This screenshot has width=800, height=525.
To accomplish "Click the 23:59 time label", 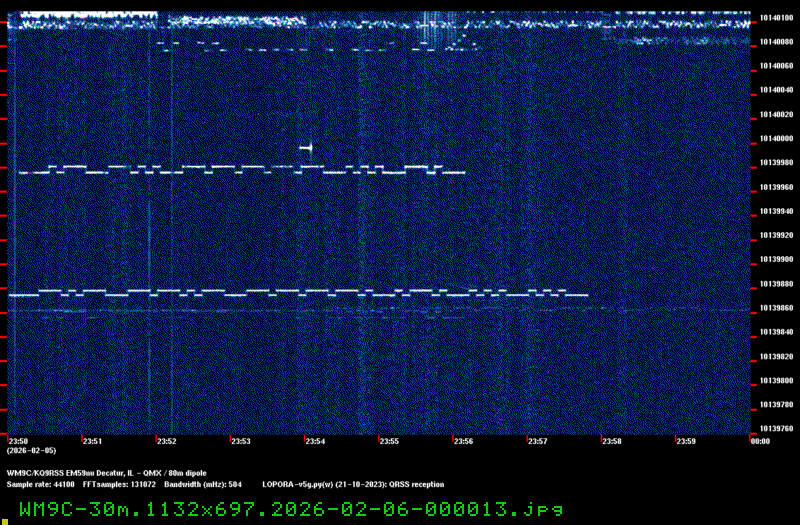I will click(x=686, y=441).
